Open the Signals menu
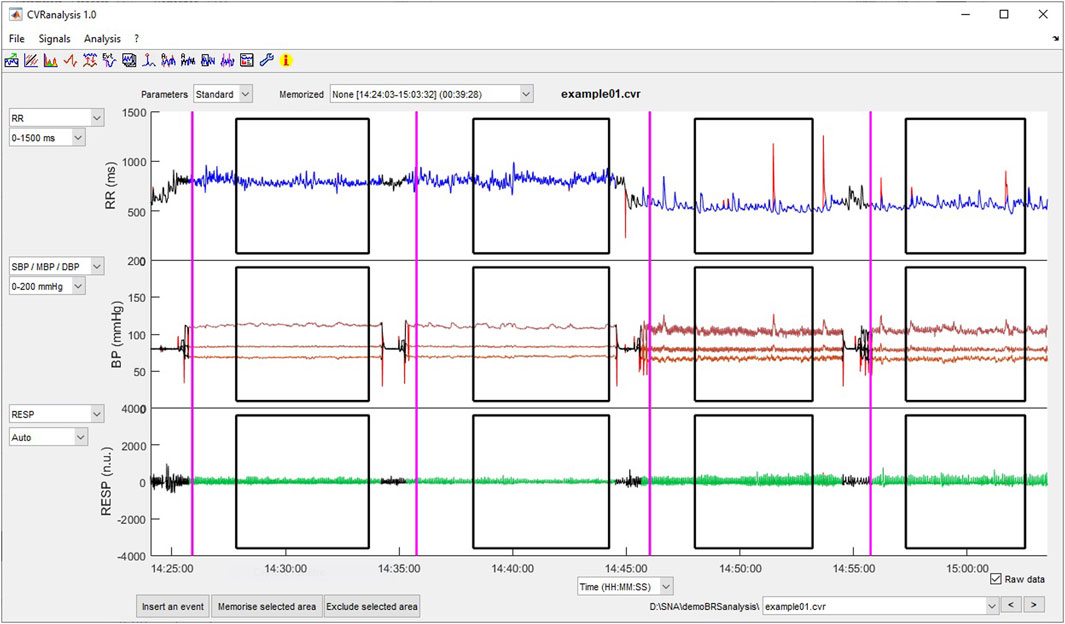The image size is (1065, 624). point(54,39)
